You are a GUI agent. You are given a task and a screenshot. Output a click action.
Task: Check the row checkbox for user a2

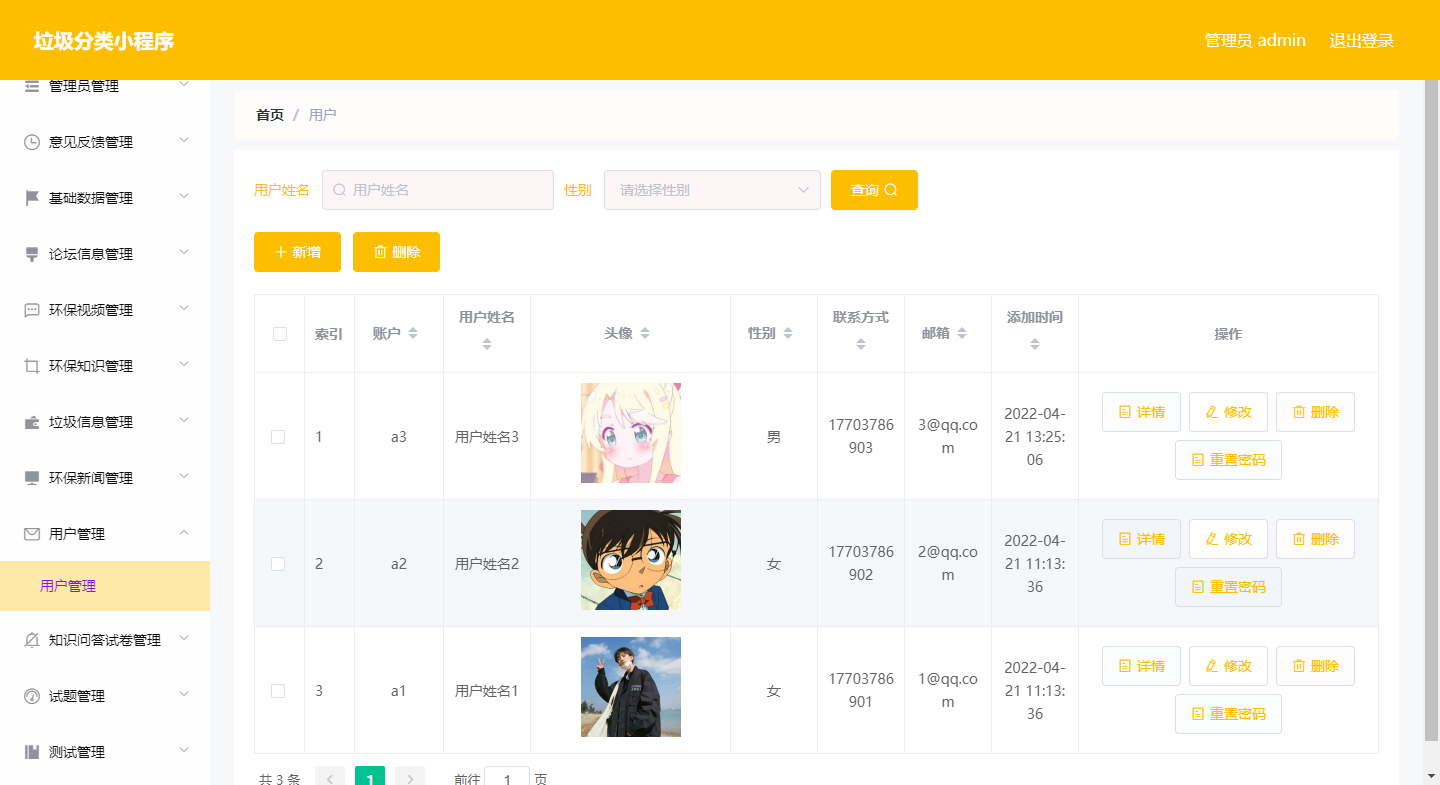coord(279,563)
